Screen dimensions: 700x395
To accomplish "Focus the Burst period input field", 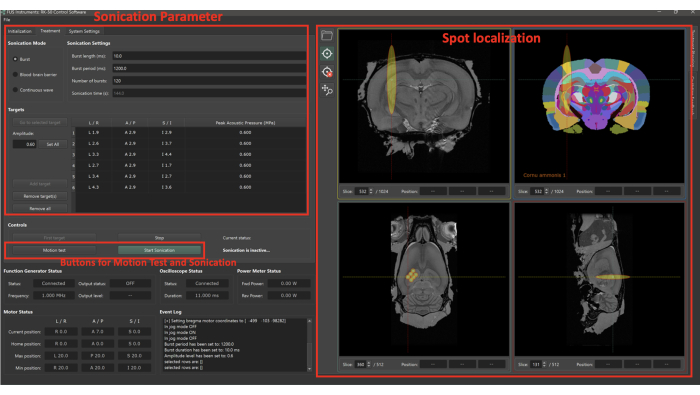I will [x=209, y=68].
